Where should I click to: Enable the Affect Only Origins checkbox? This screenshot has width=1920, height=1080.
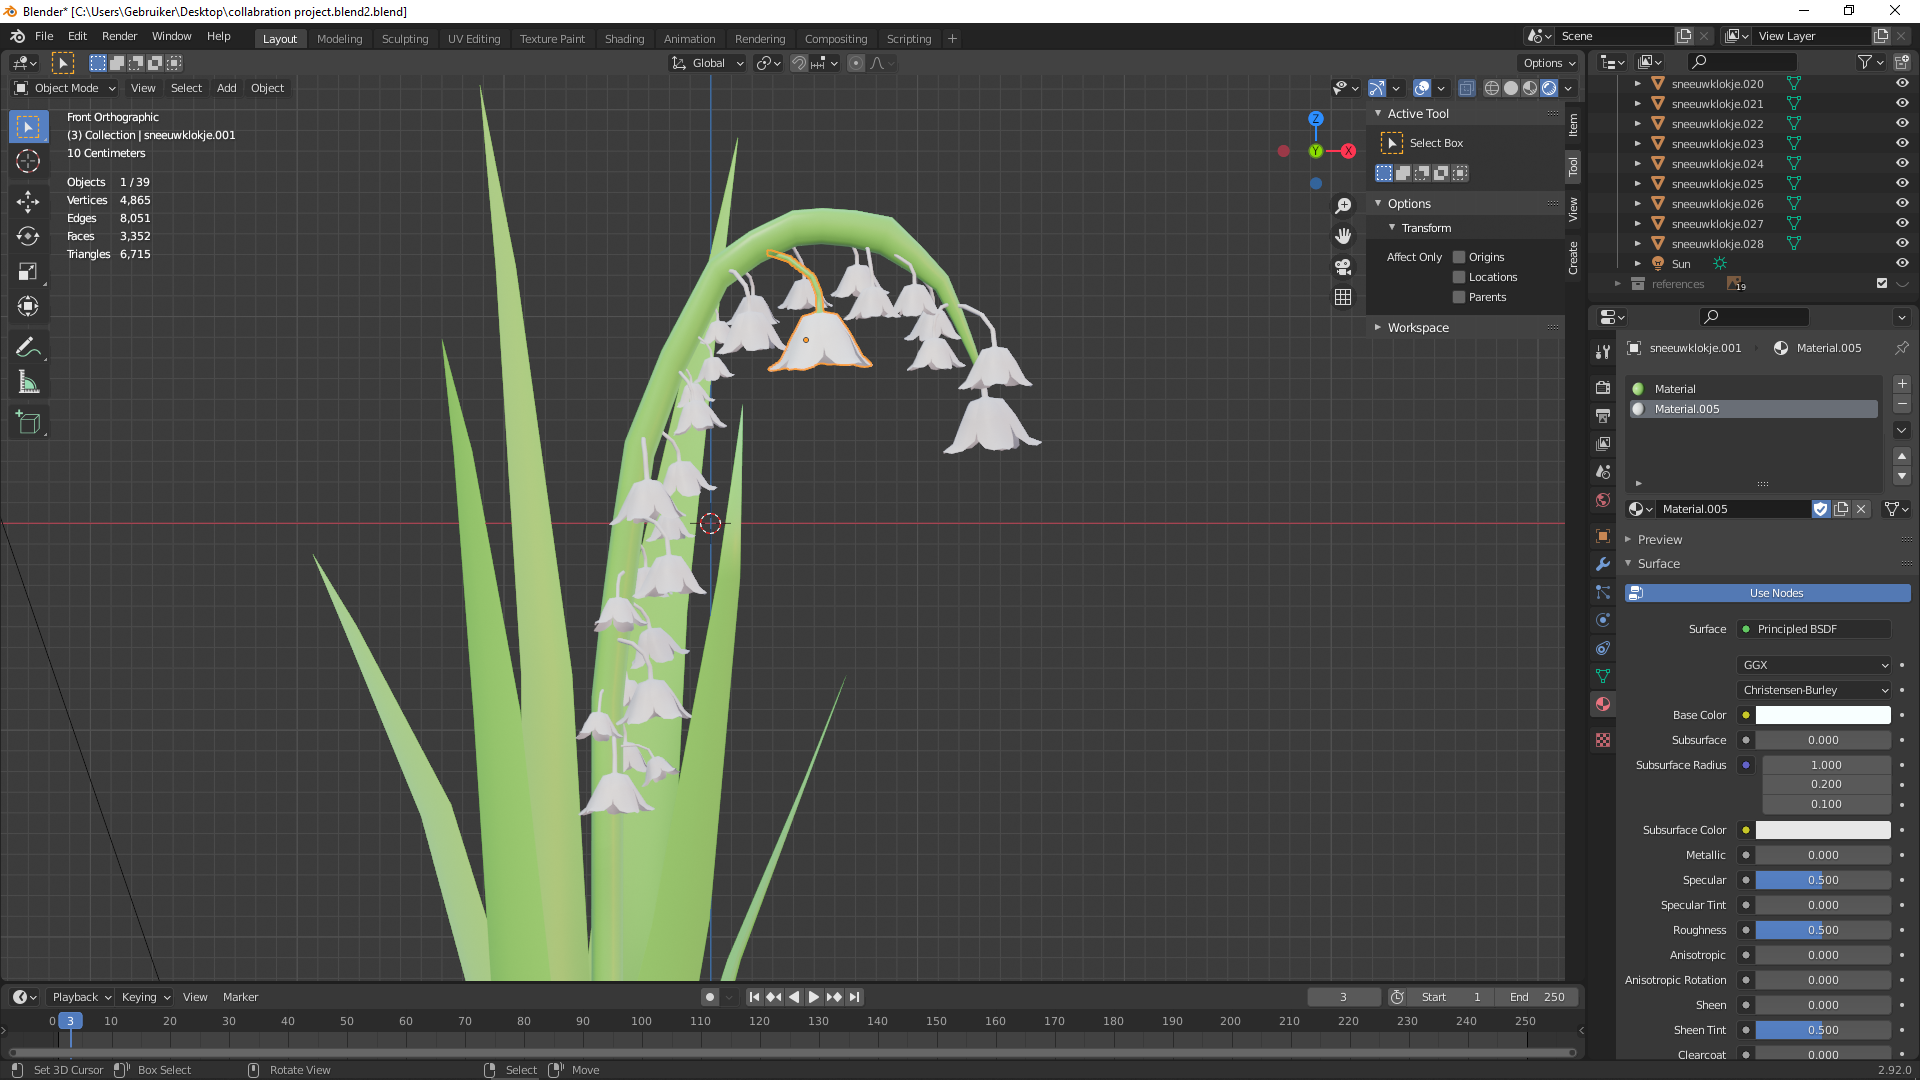point(1459,257)
